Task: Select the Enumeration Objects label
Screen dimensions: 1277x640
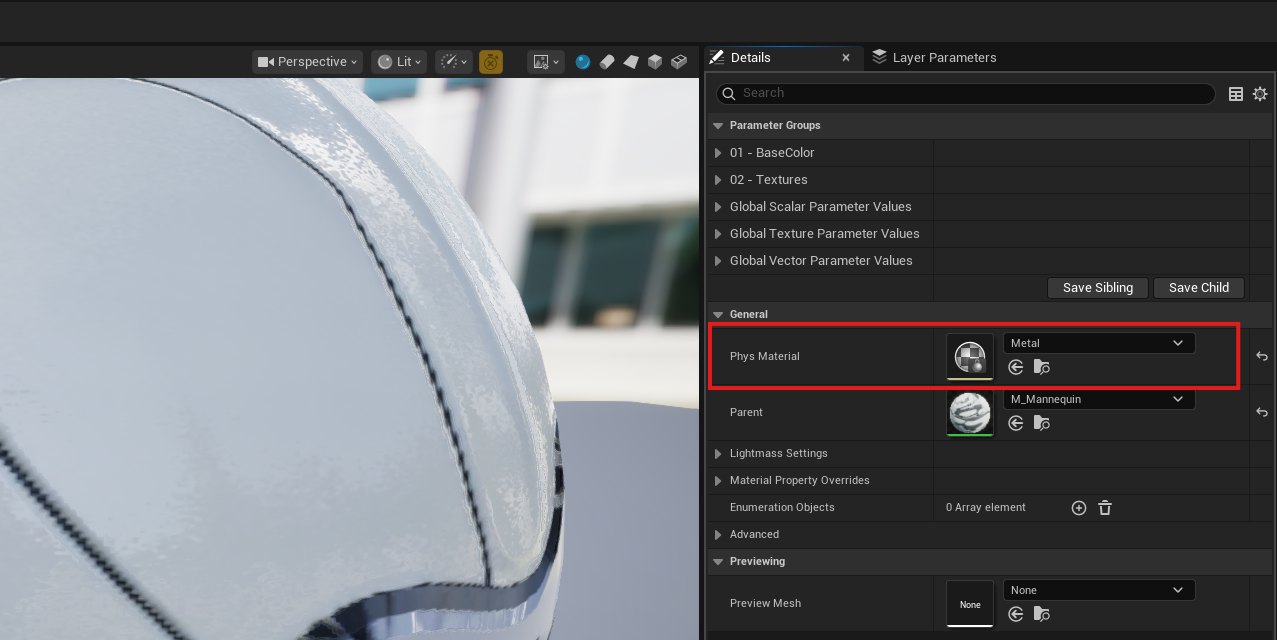Action: [x=782, y=508]
